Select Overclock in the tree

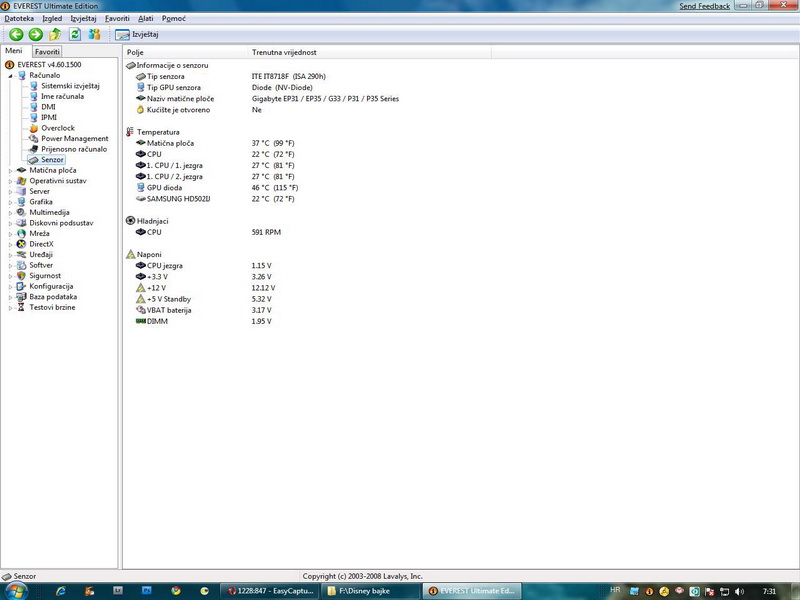57,128
